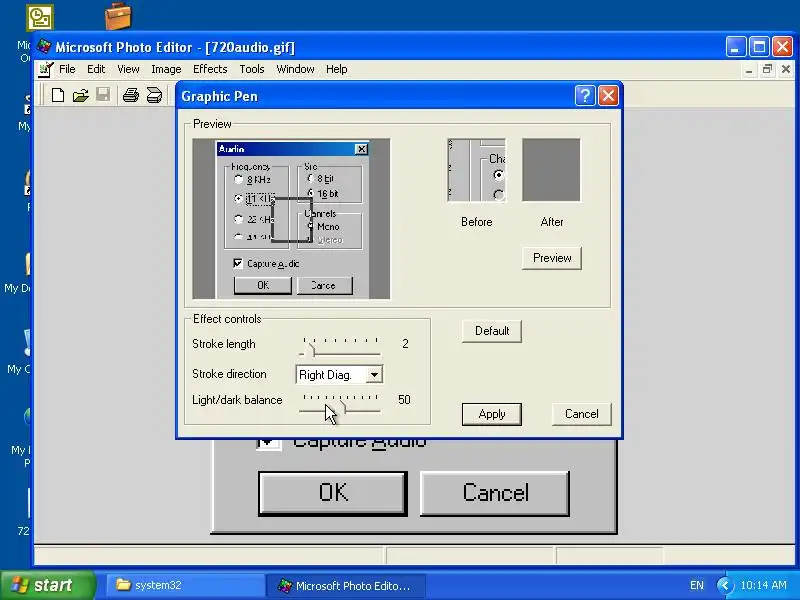Minimize the inner 720audio.gif document window
This screenshot has width=800, height=600.
pyautogui.click(x=748, y=69)
